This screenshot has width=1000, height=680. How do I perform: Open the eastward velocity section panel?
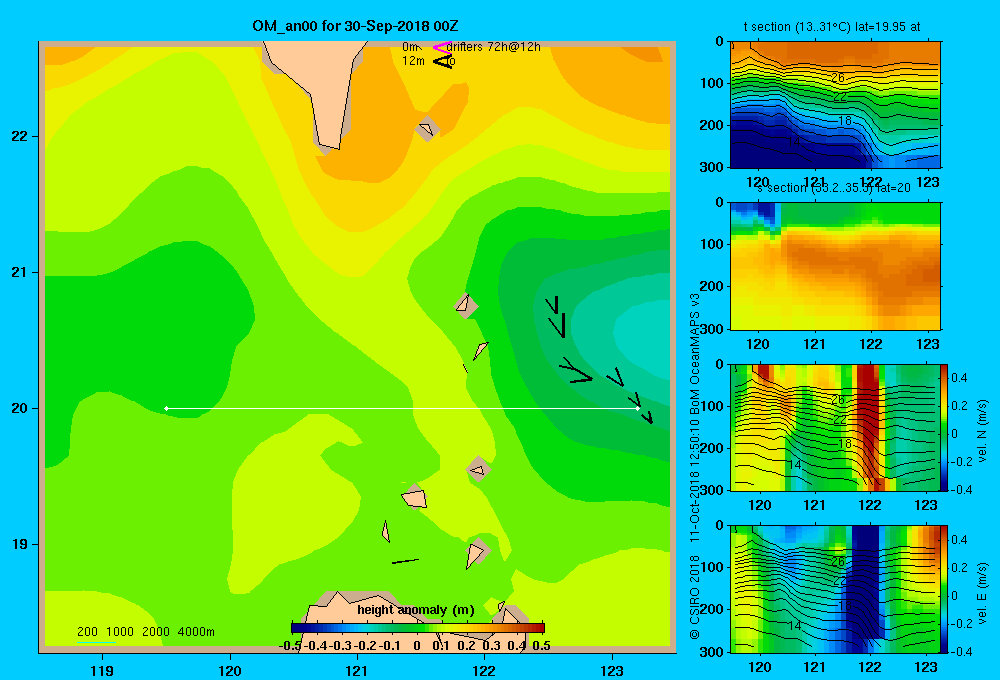tap(835, 589)
